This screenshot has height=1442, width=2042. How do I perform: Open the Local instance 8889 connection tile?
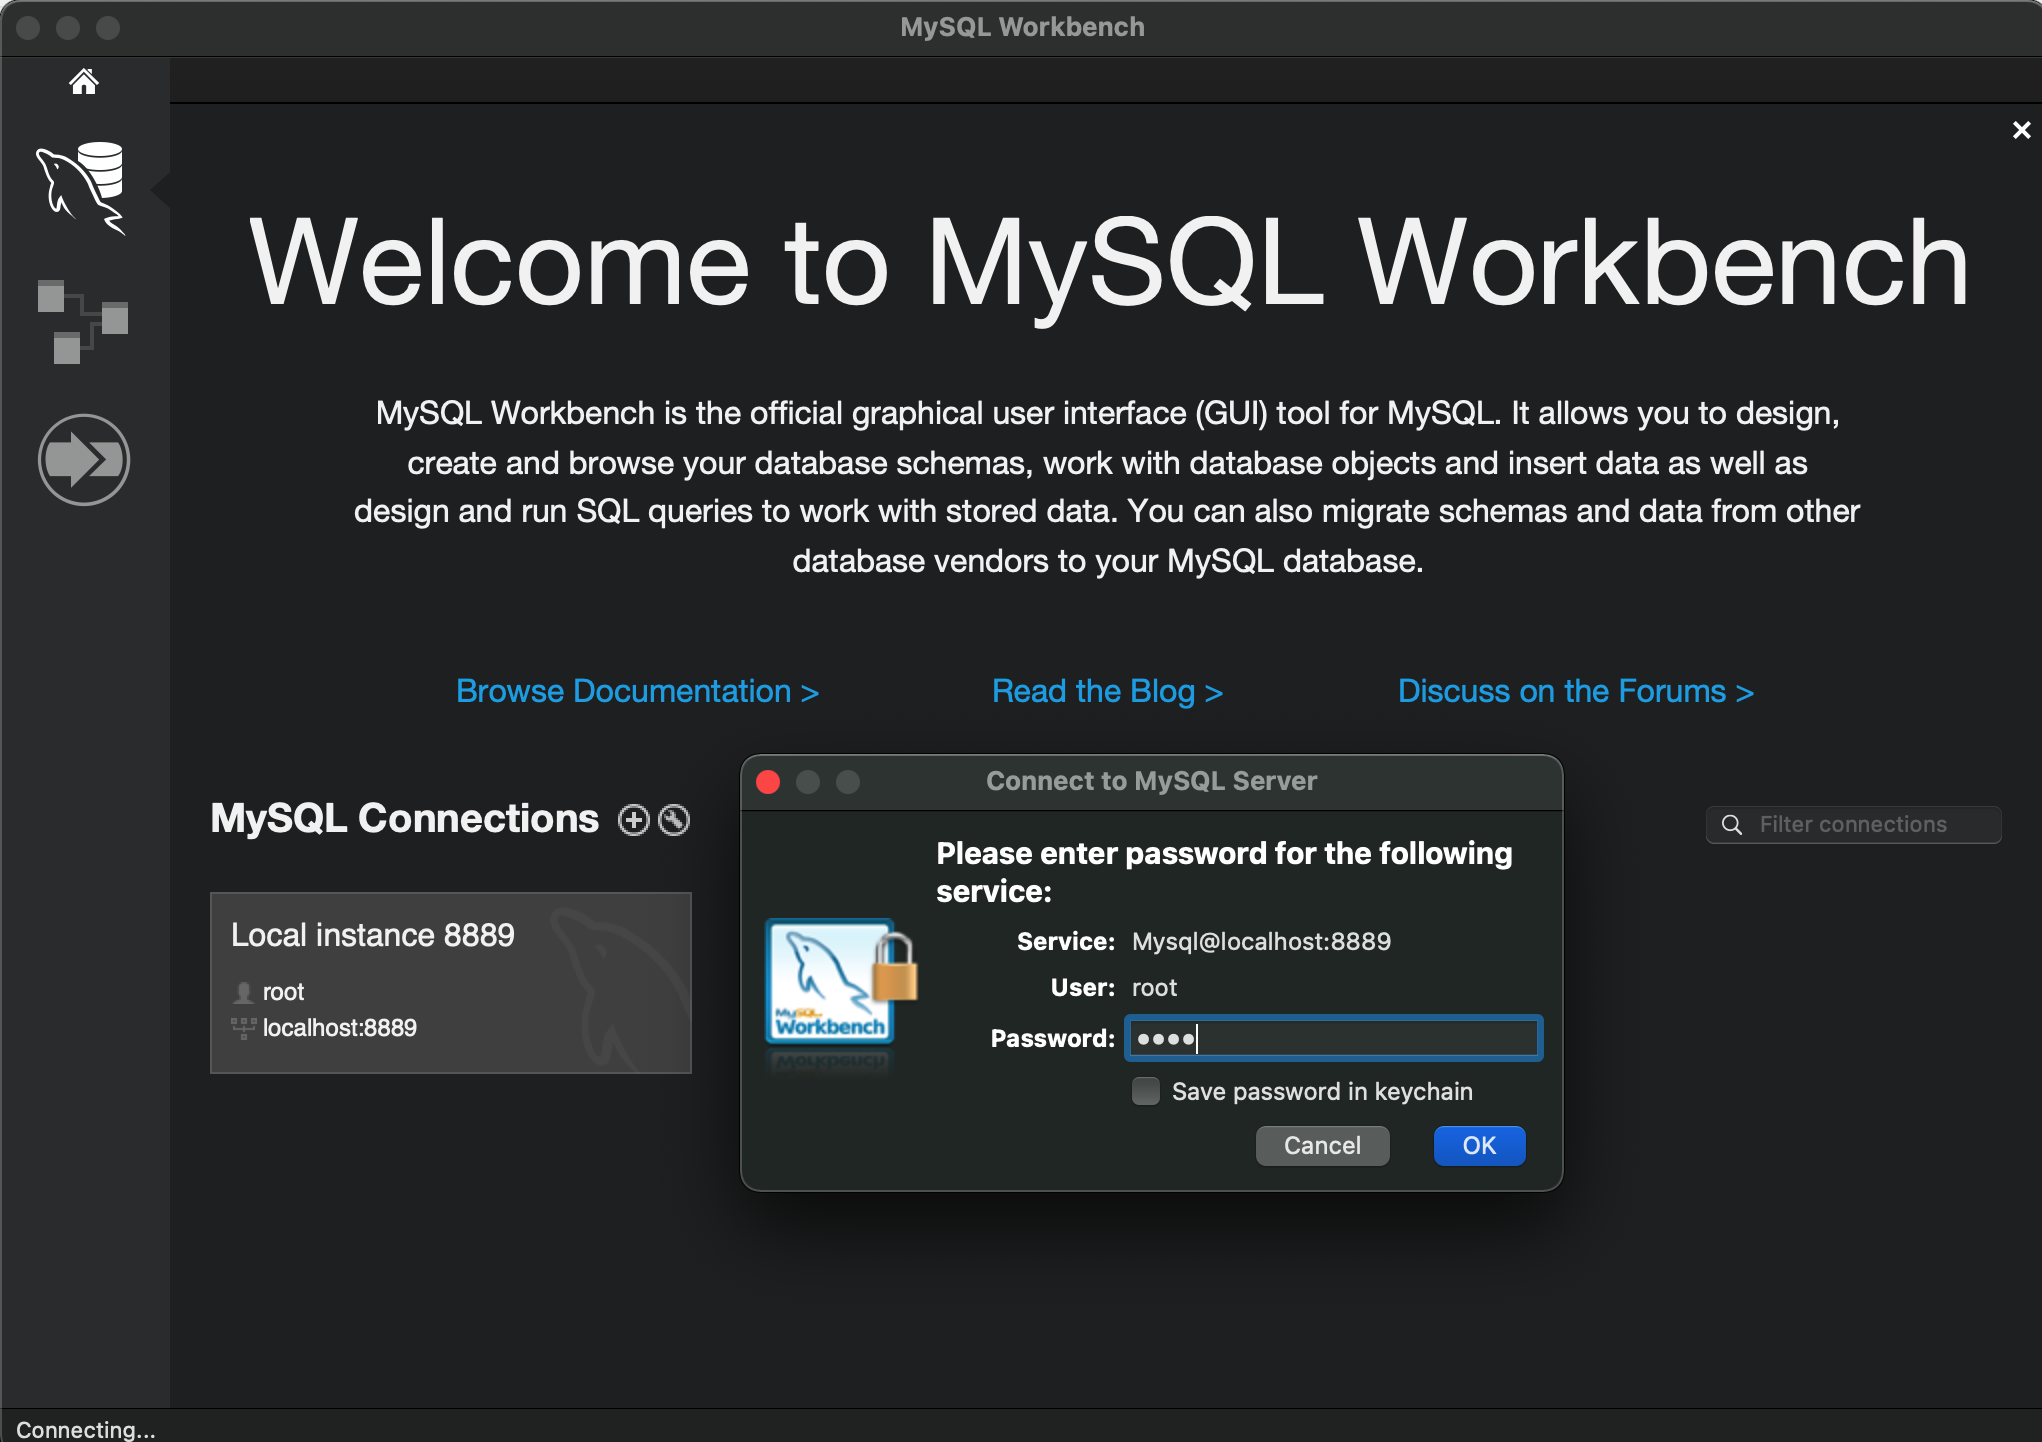click(450, 982)
